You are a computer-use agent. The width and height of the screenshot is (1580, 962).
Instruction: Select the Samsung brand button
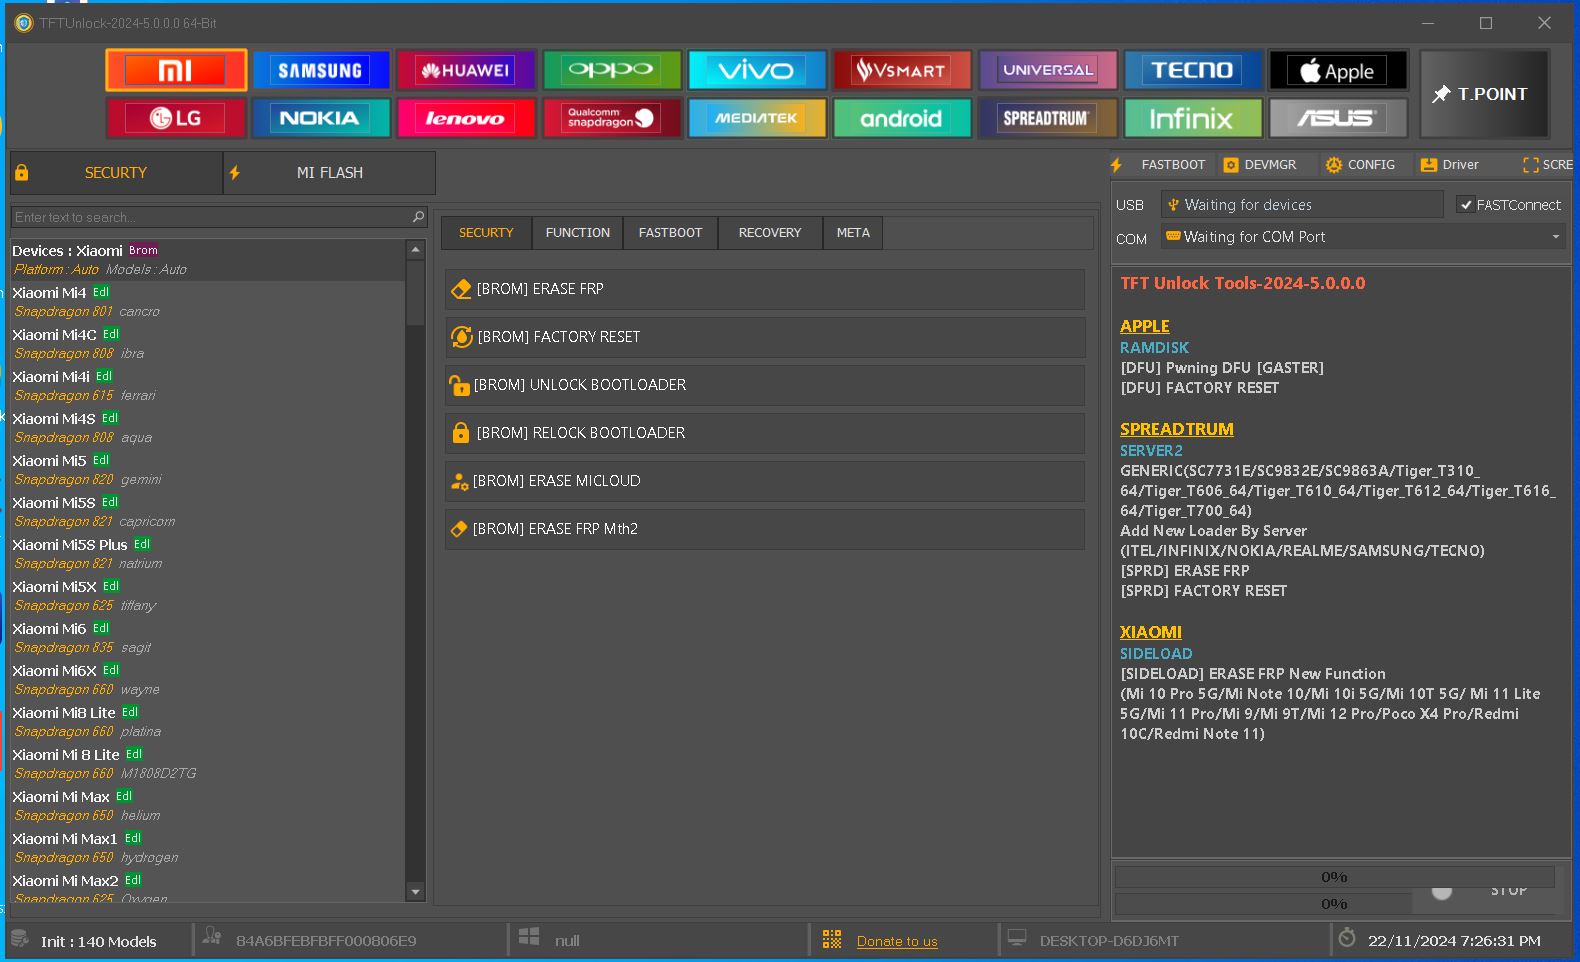click(320, 70)
